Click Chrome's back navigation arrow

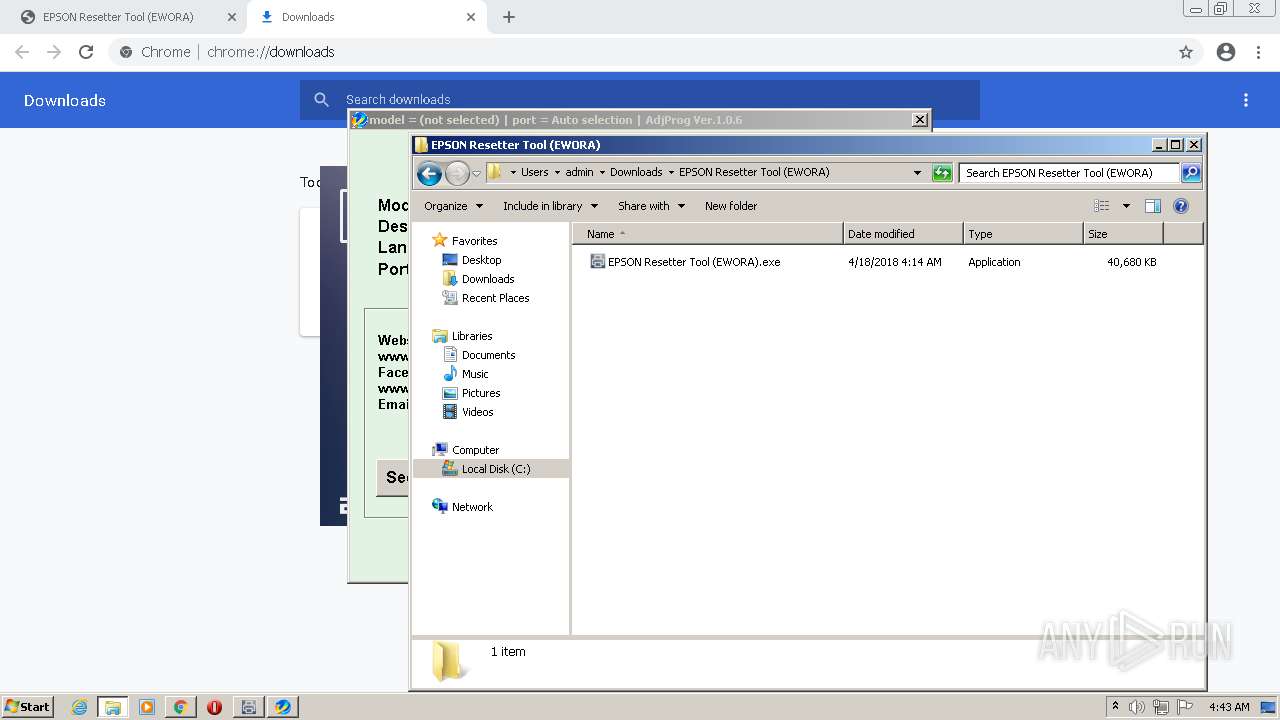22,52
